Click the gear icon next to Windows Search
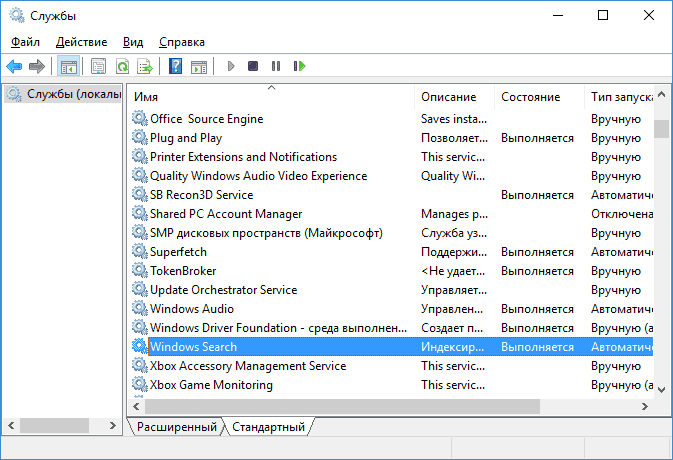 139,346
